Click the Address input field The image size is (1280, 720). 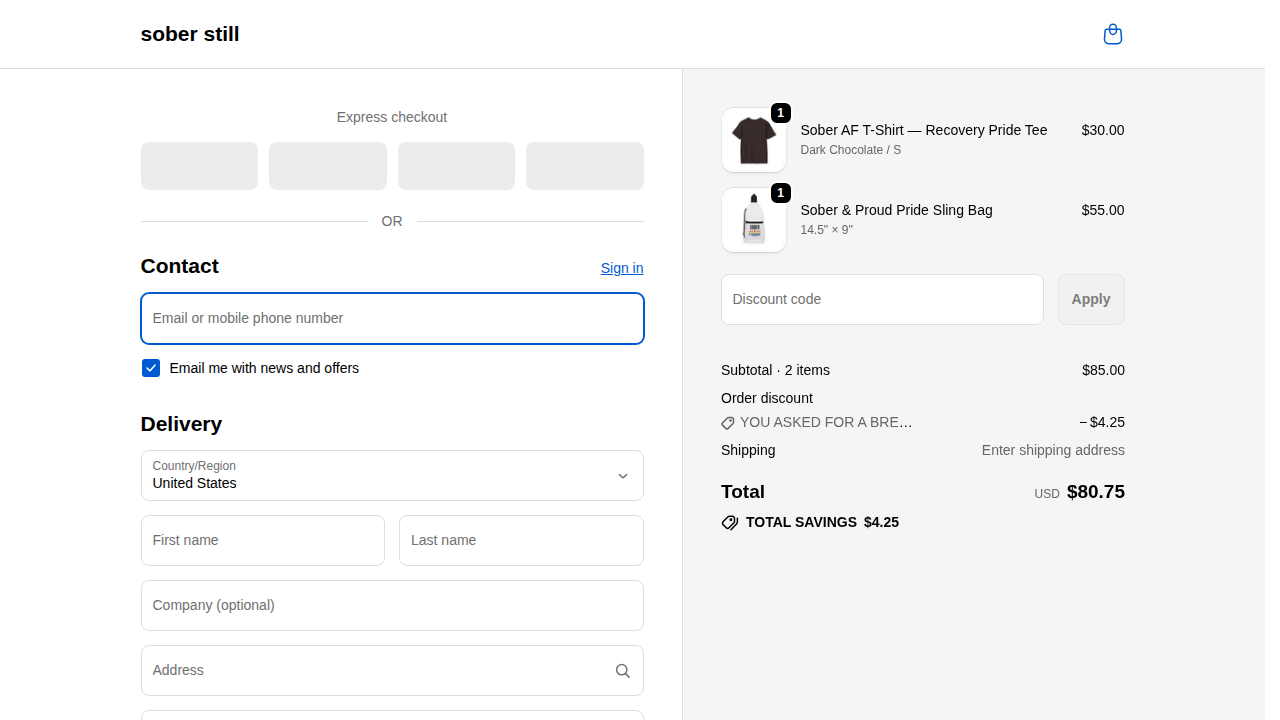click(x=392, y=671)
